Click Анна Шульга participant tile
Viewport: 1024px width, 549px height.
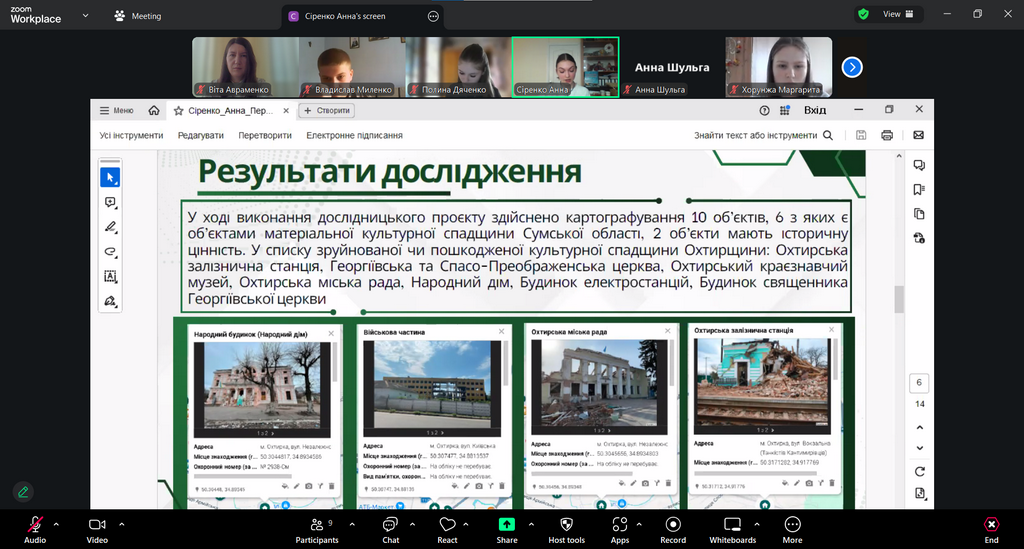671,67
